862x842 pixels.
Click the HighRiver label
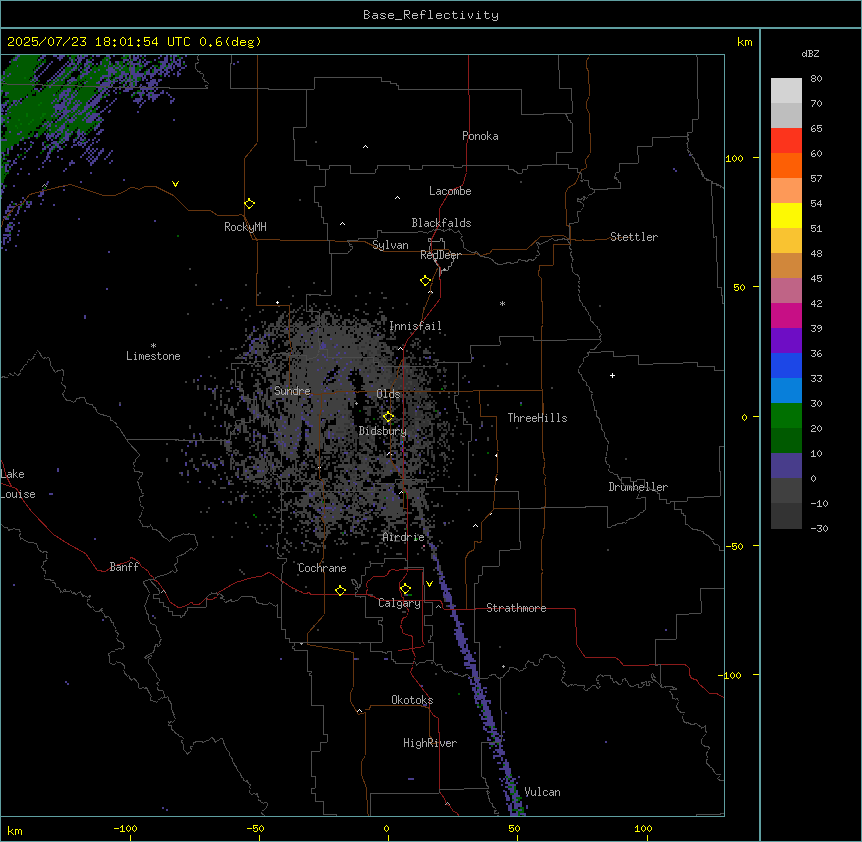click(430, 743)
